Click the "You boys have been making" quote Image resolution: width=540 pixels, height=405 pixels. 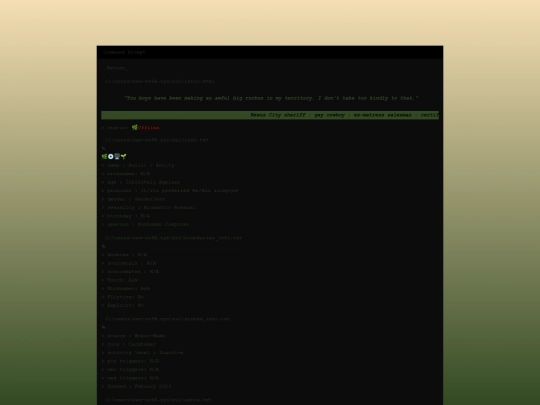(x=271, y=98)
